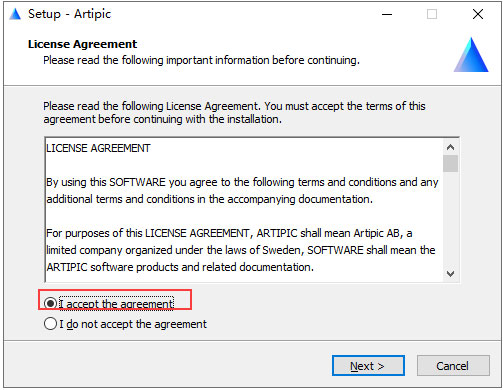Click the license scrollbar up arrow
This screenshot has height=390, width=503.
[x=450, y=147]
